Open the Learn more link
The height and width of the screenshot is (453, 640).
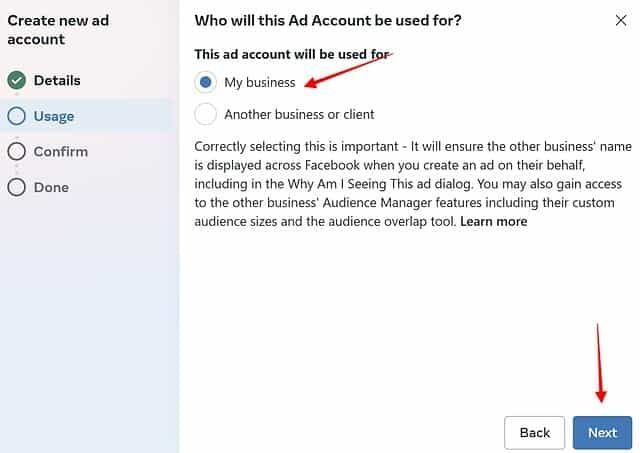pos(493,222)
